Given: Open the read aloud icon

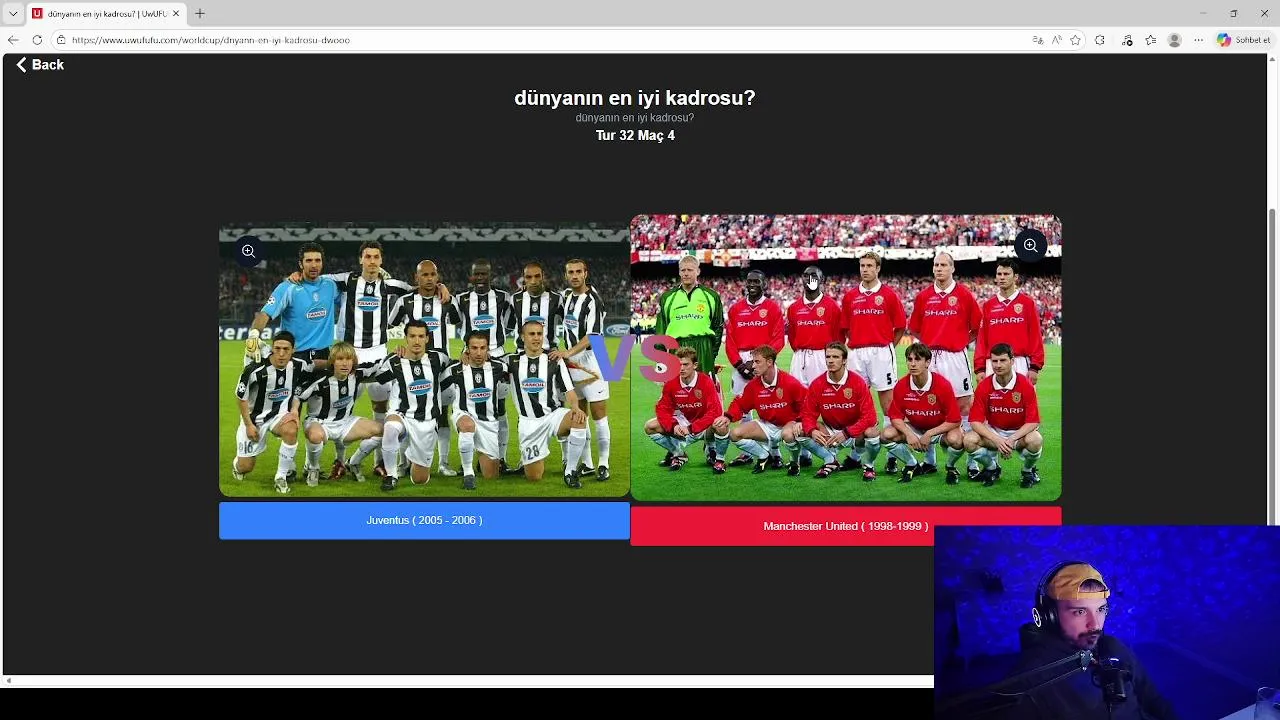Looking at the screenshot, I should pos(1057,40).
